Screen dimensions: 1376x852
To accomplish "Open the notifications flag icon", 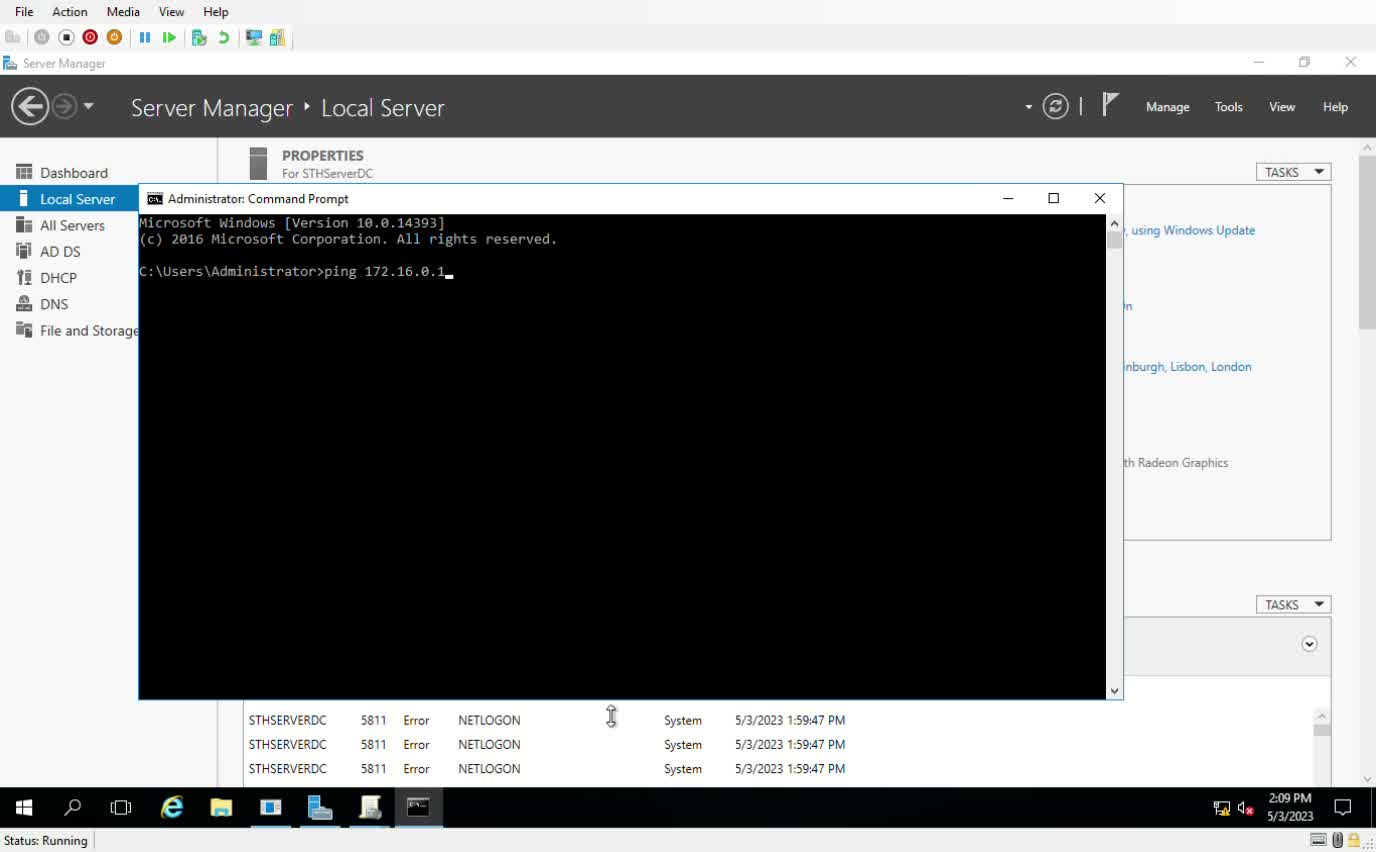I will (x=1110, y=104).
